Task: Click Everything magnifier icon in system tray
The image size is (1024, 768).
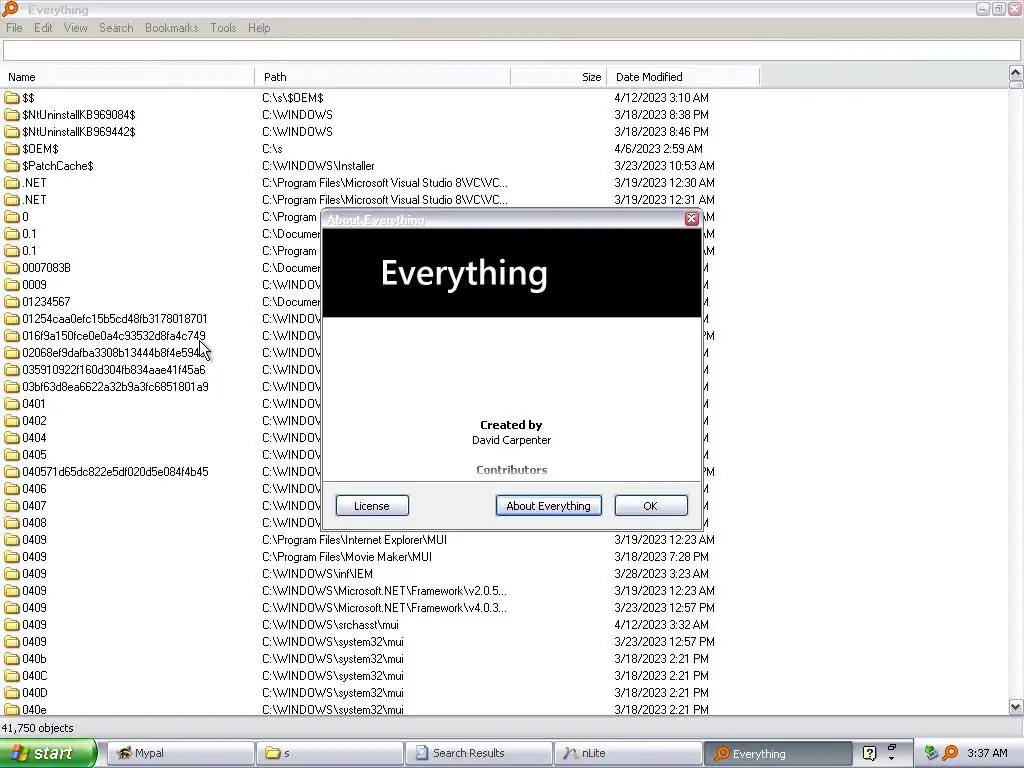Action: 950,753
